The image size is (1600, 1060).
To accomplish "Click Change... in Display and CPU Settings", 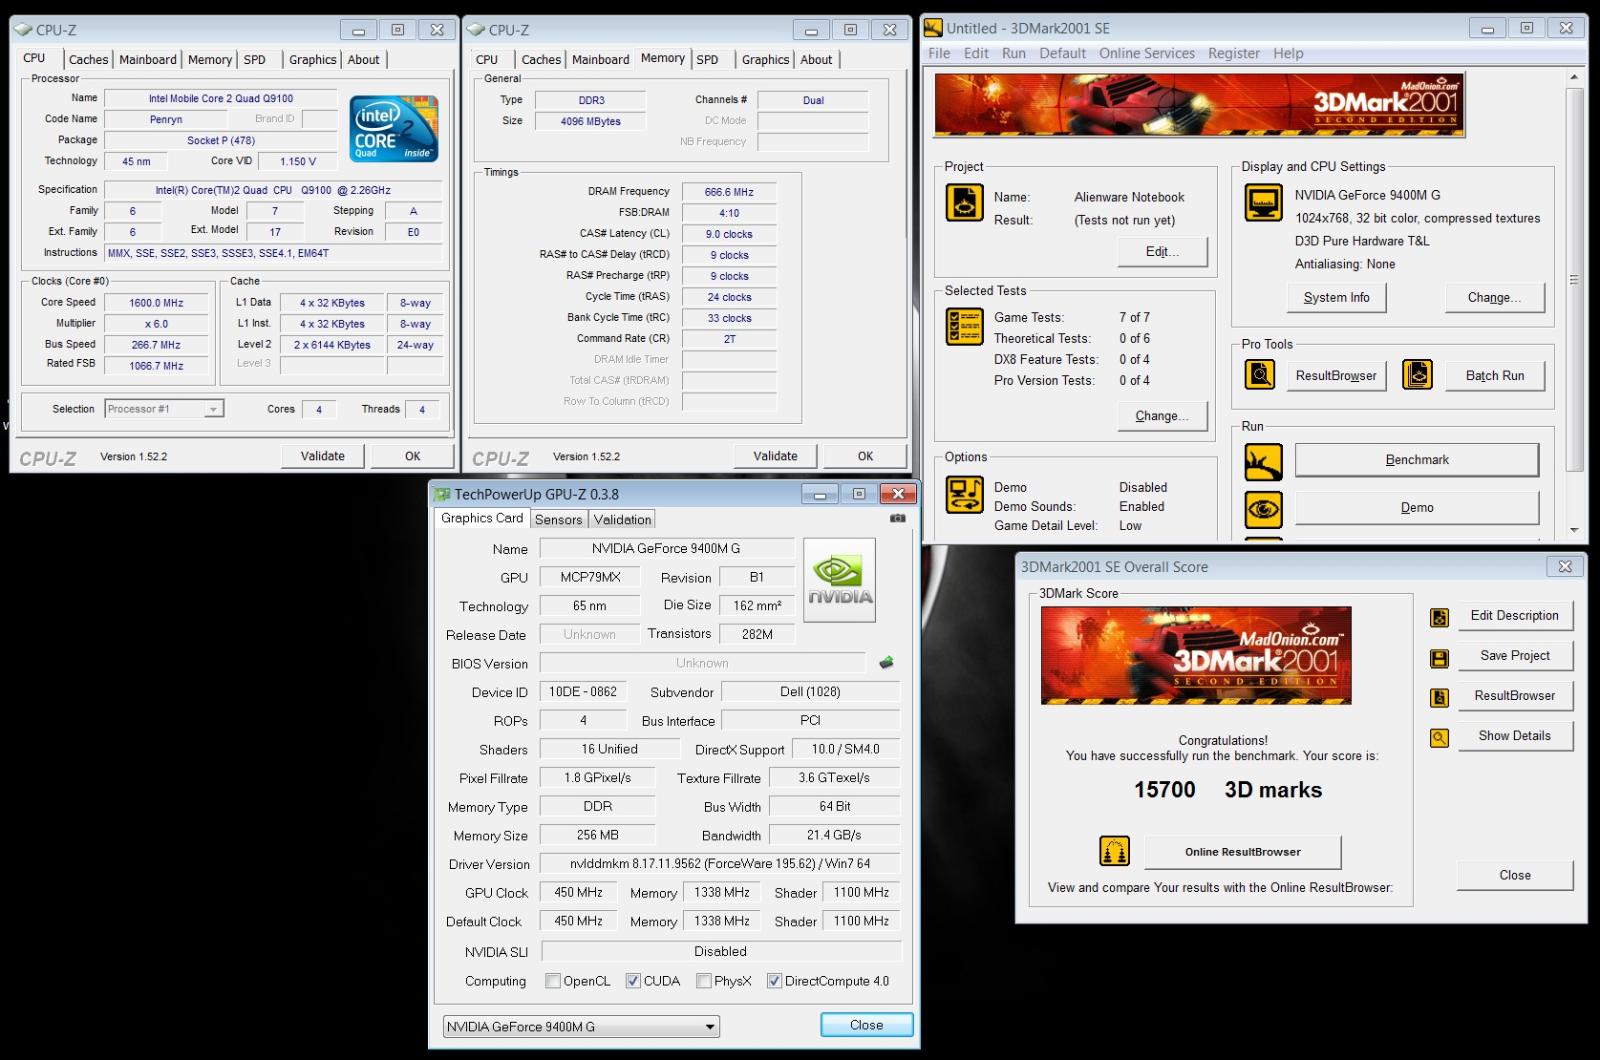I will click(x=1494, y=297).
